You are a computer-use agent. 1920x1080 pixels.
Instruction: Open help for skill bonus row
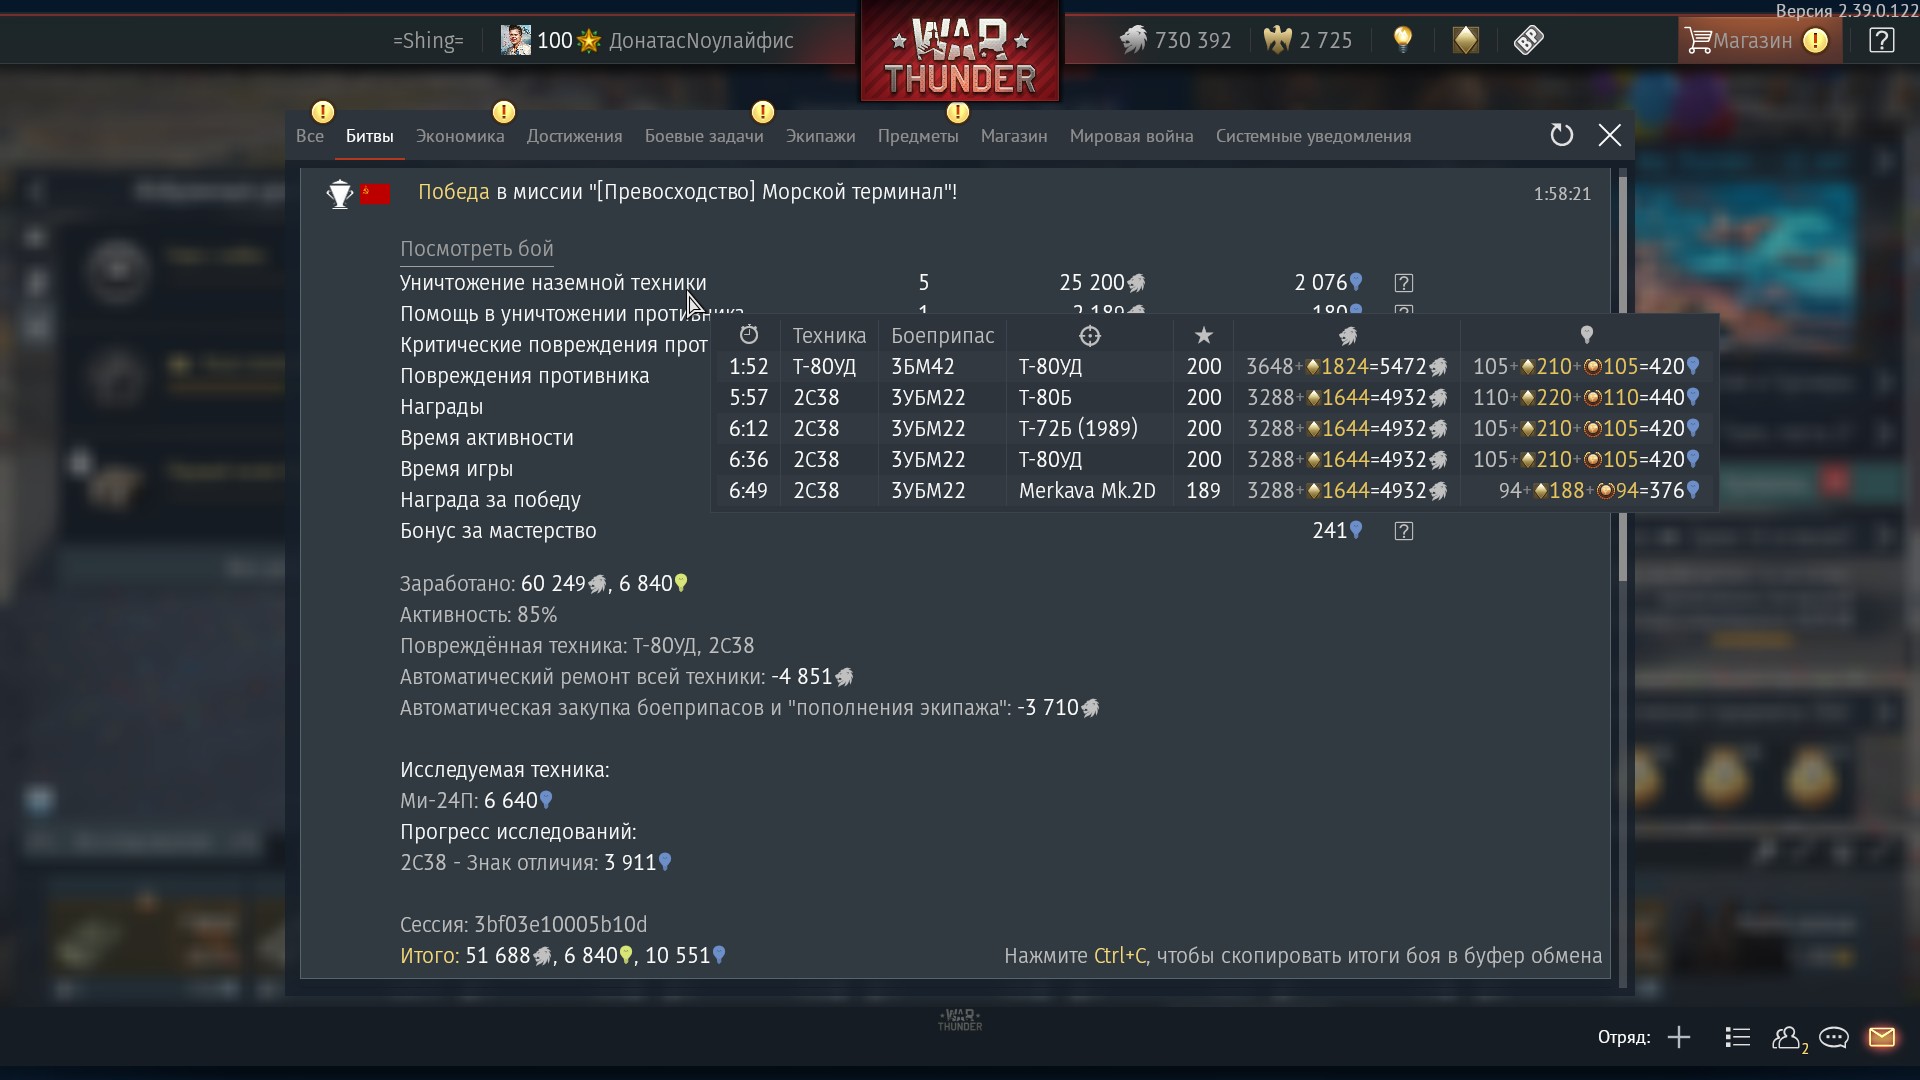click(x=1403, y=531)
